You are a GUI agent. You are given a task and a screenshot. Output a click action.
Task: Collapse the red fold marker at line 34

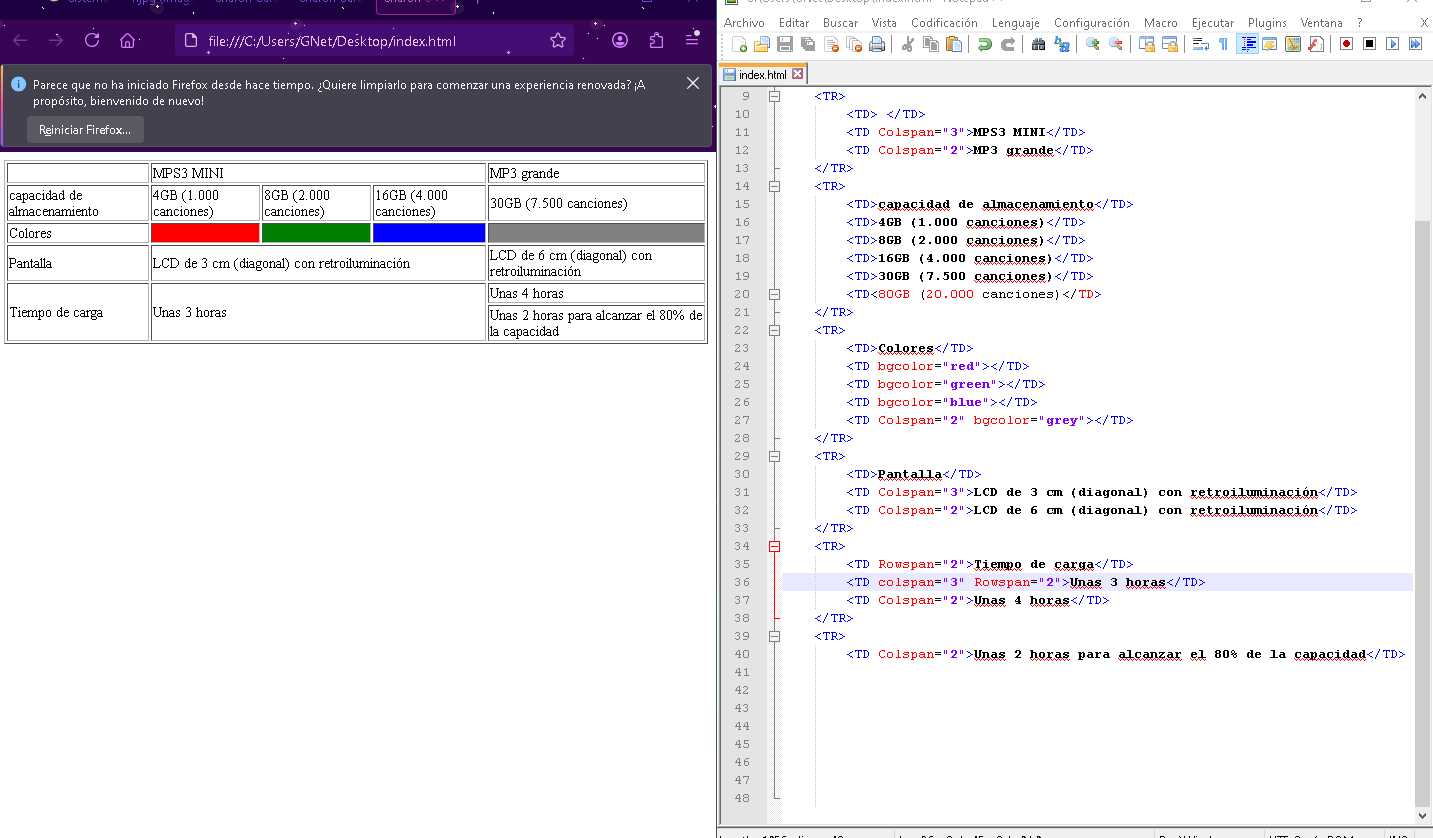coord(774,546)
